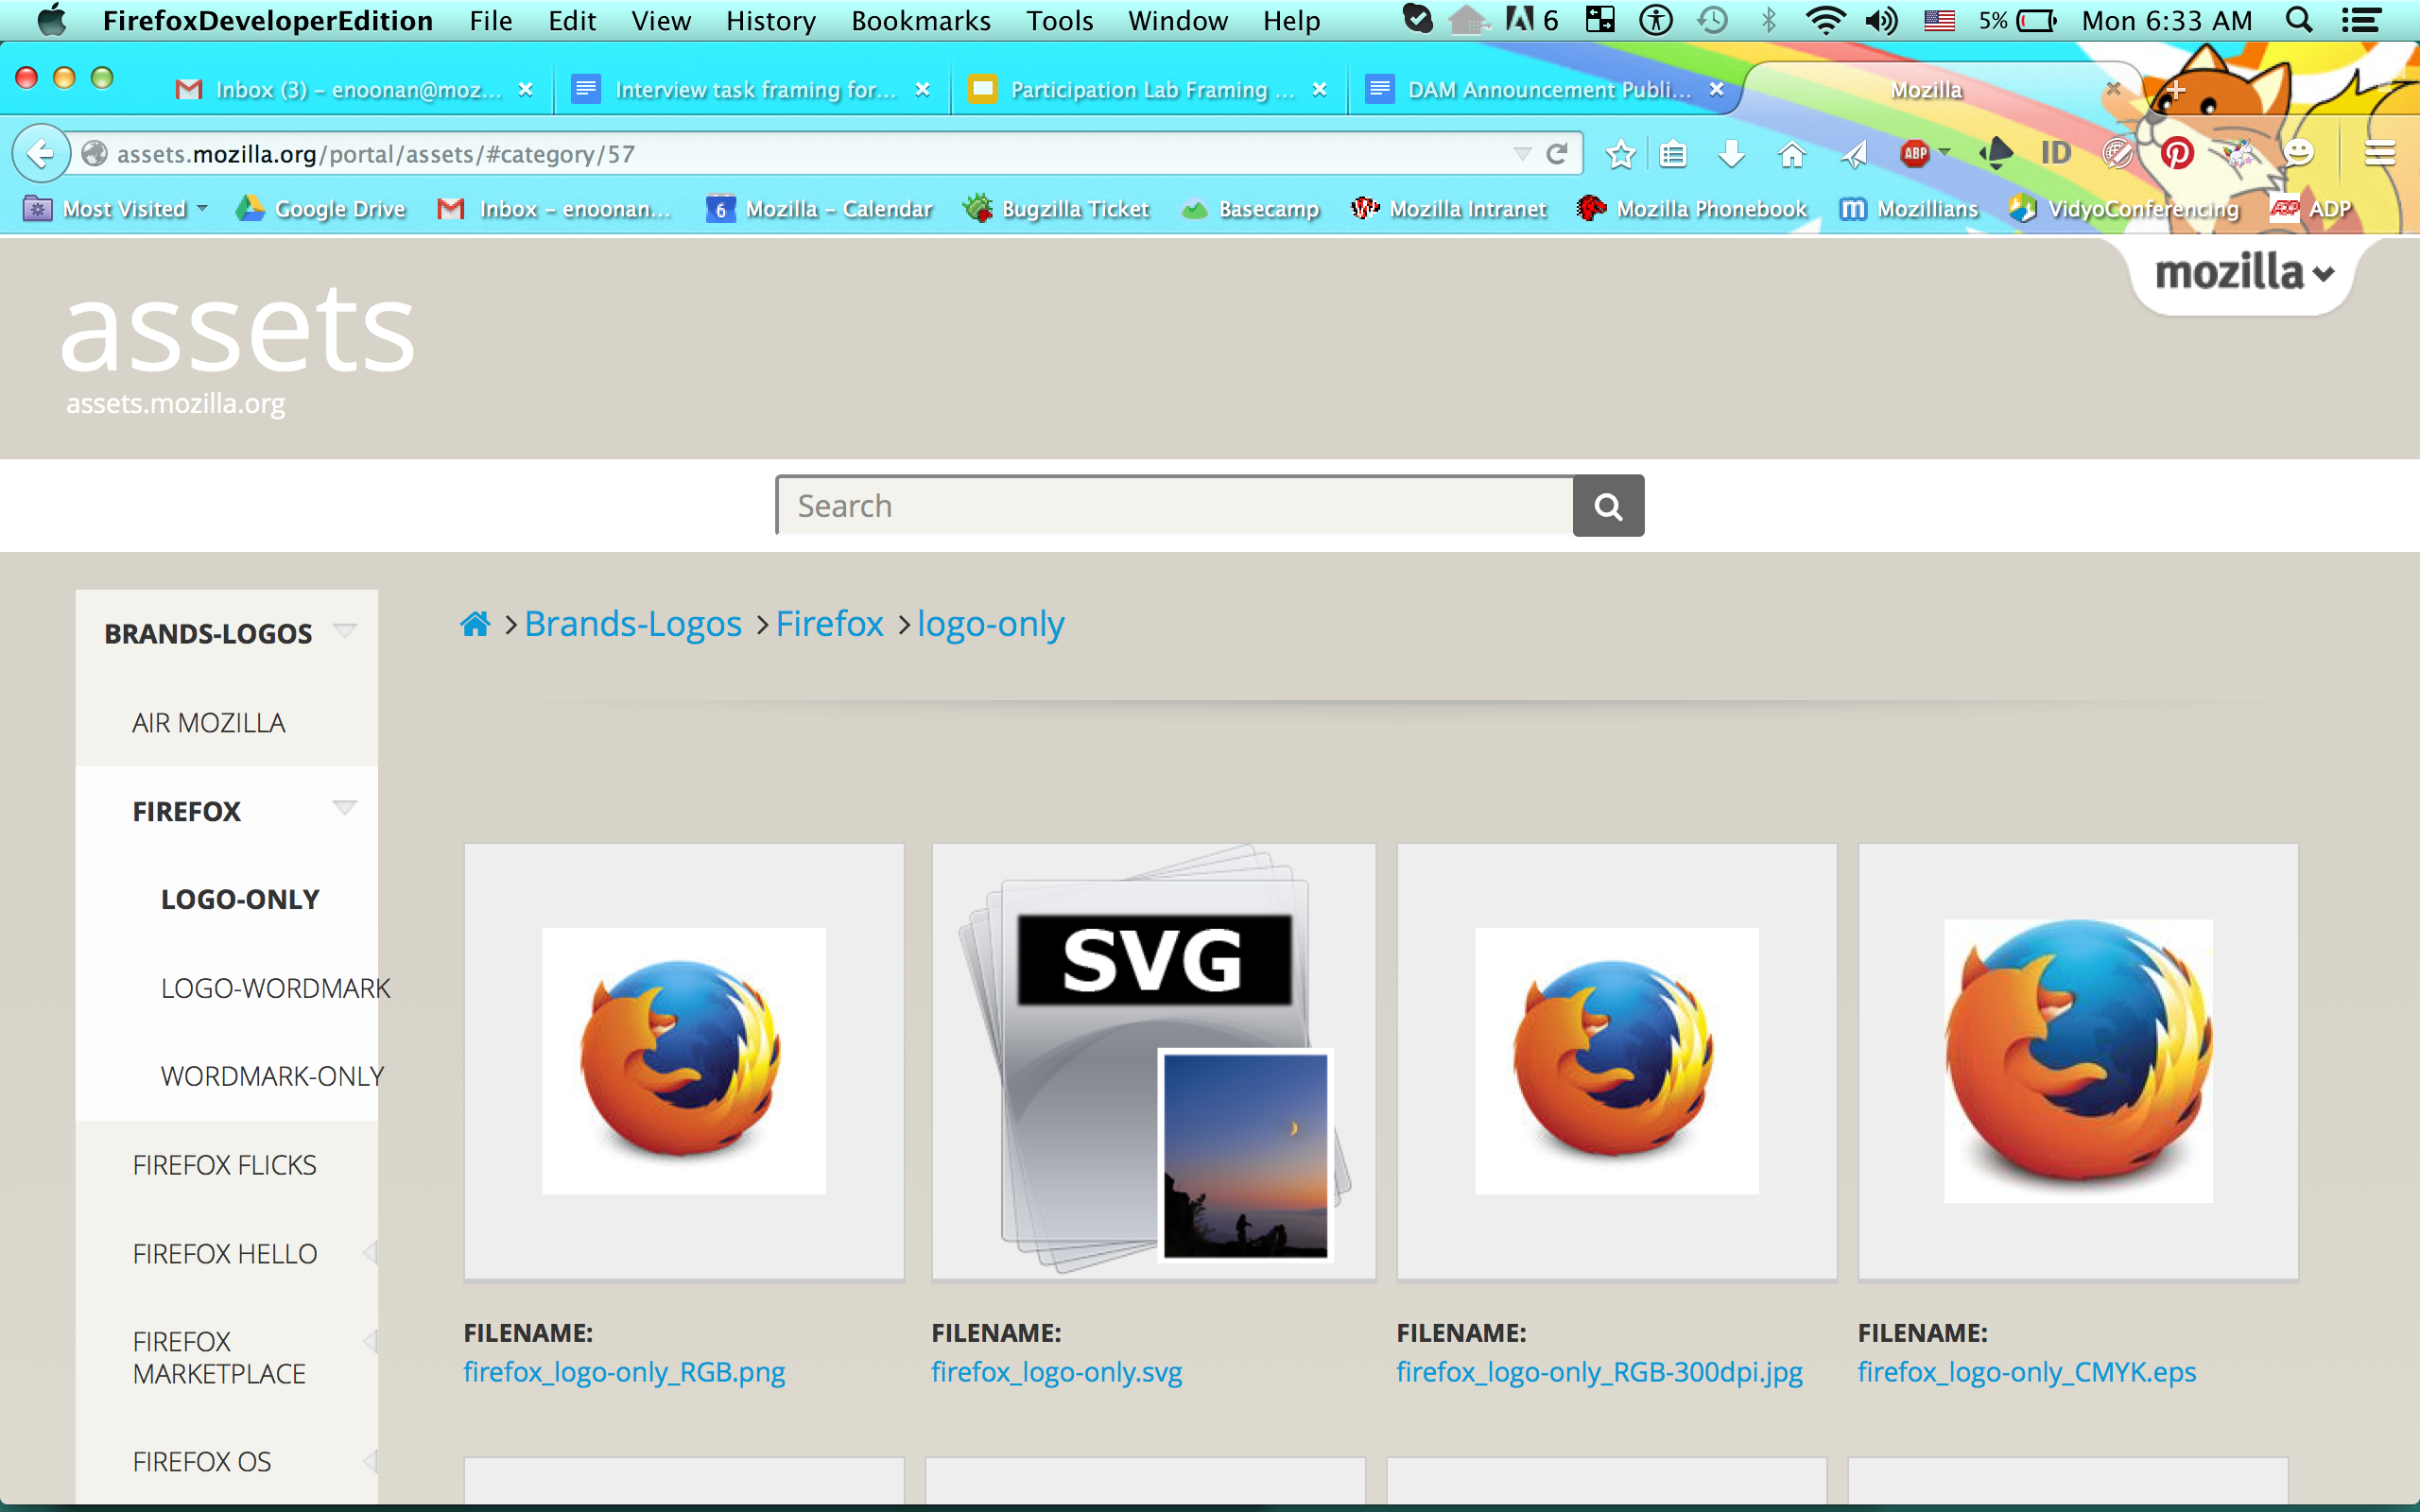Open the mozilla dropdown tab at top right
The image size is (2420, 1512).
2243,272
